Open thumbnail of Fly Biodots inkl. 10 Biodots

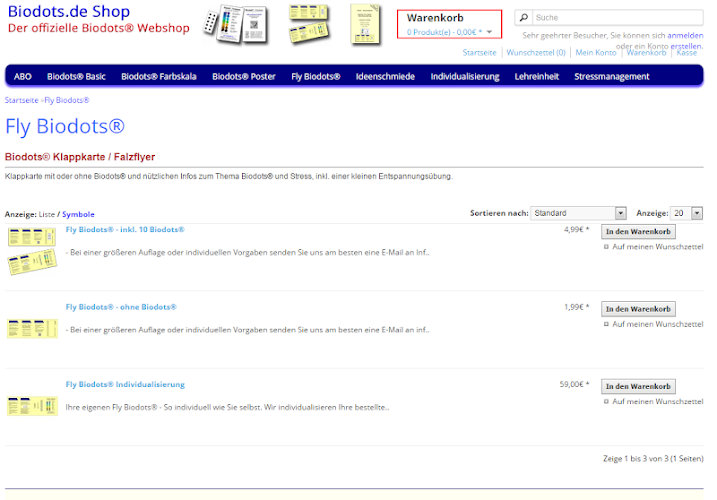32,252
